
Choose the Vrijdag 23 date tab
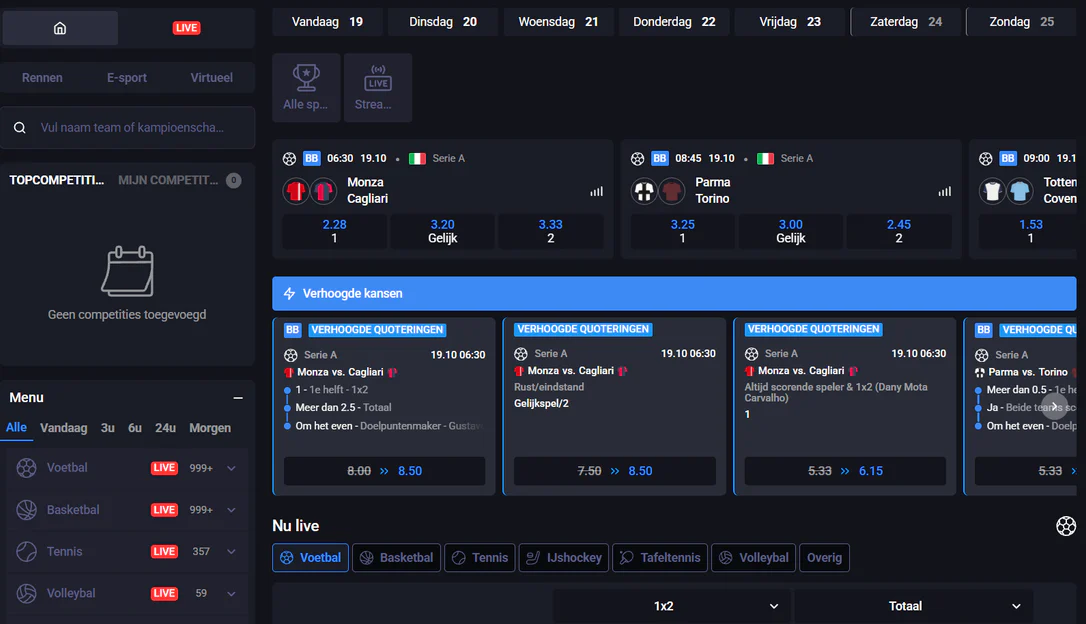click(790, 21)
